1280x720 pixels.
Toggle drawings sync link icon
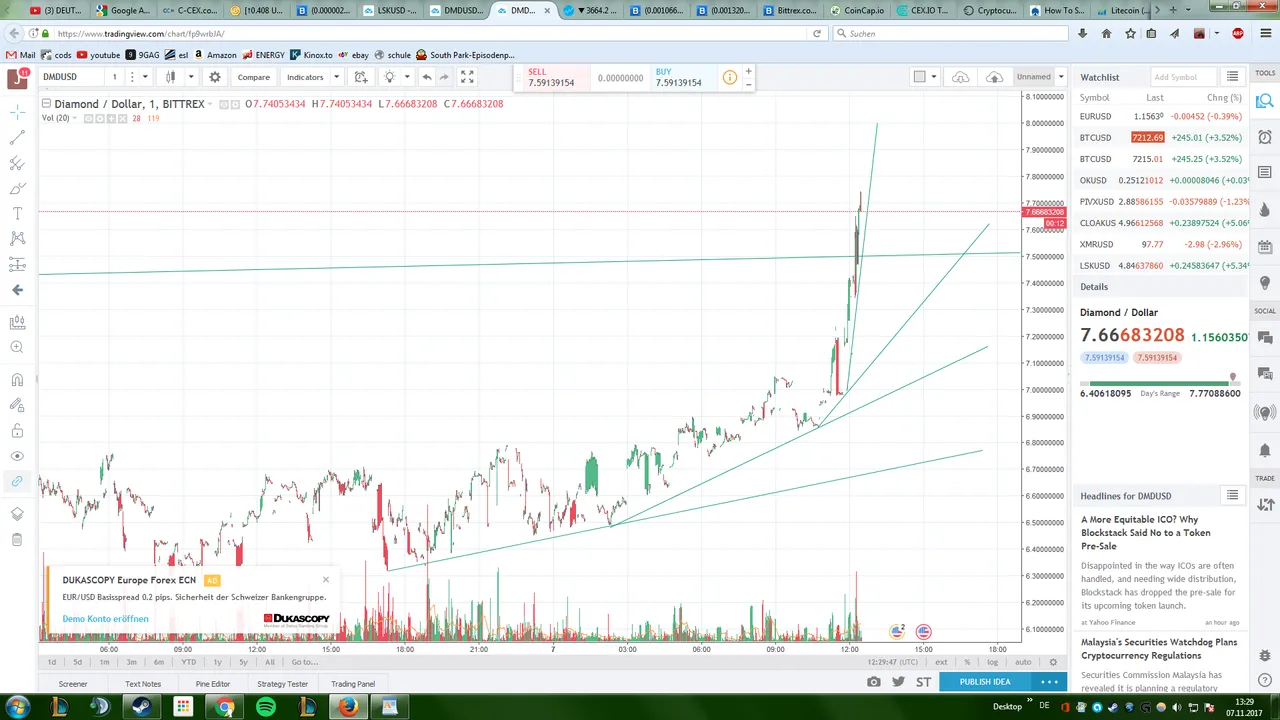click(x=17, y=481)
